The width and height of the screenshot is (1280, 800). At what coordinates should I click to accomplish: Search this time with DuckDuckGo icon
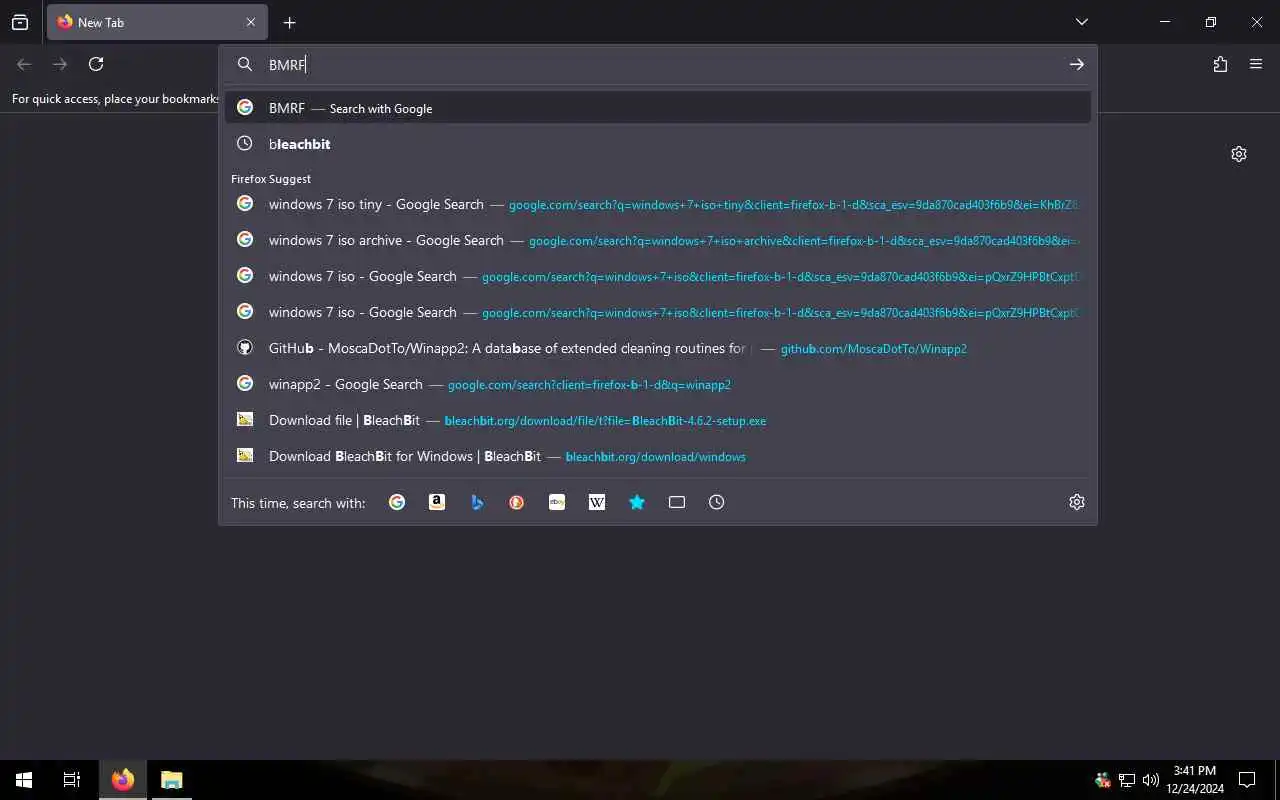(x=517, y=502)
